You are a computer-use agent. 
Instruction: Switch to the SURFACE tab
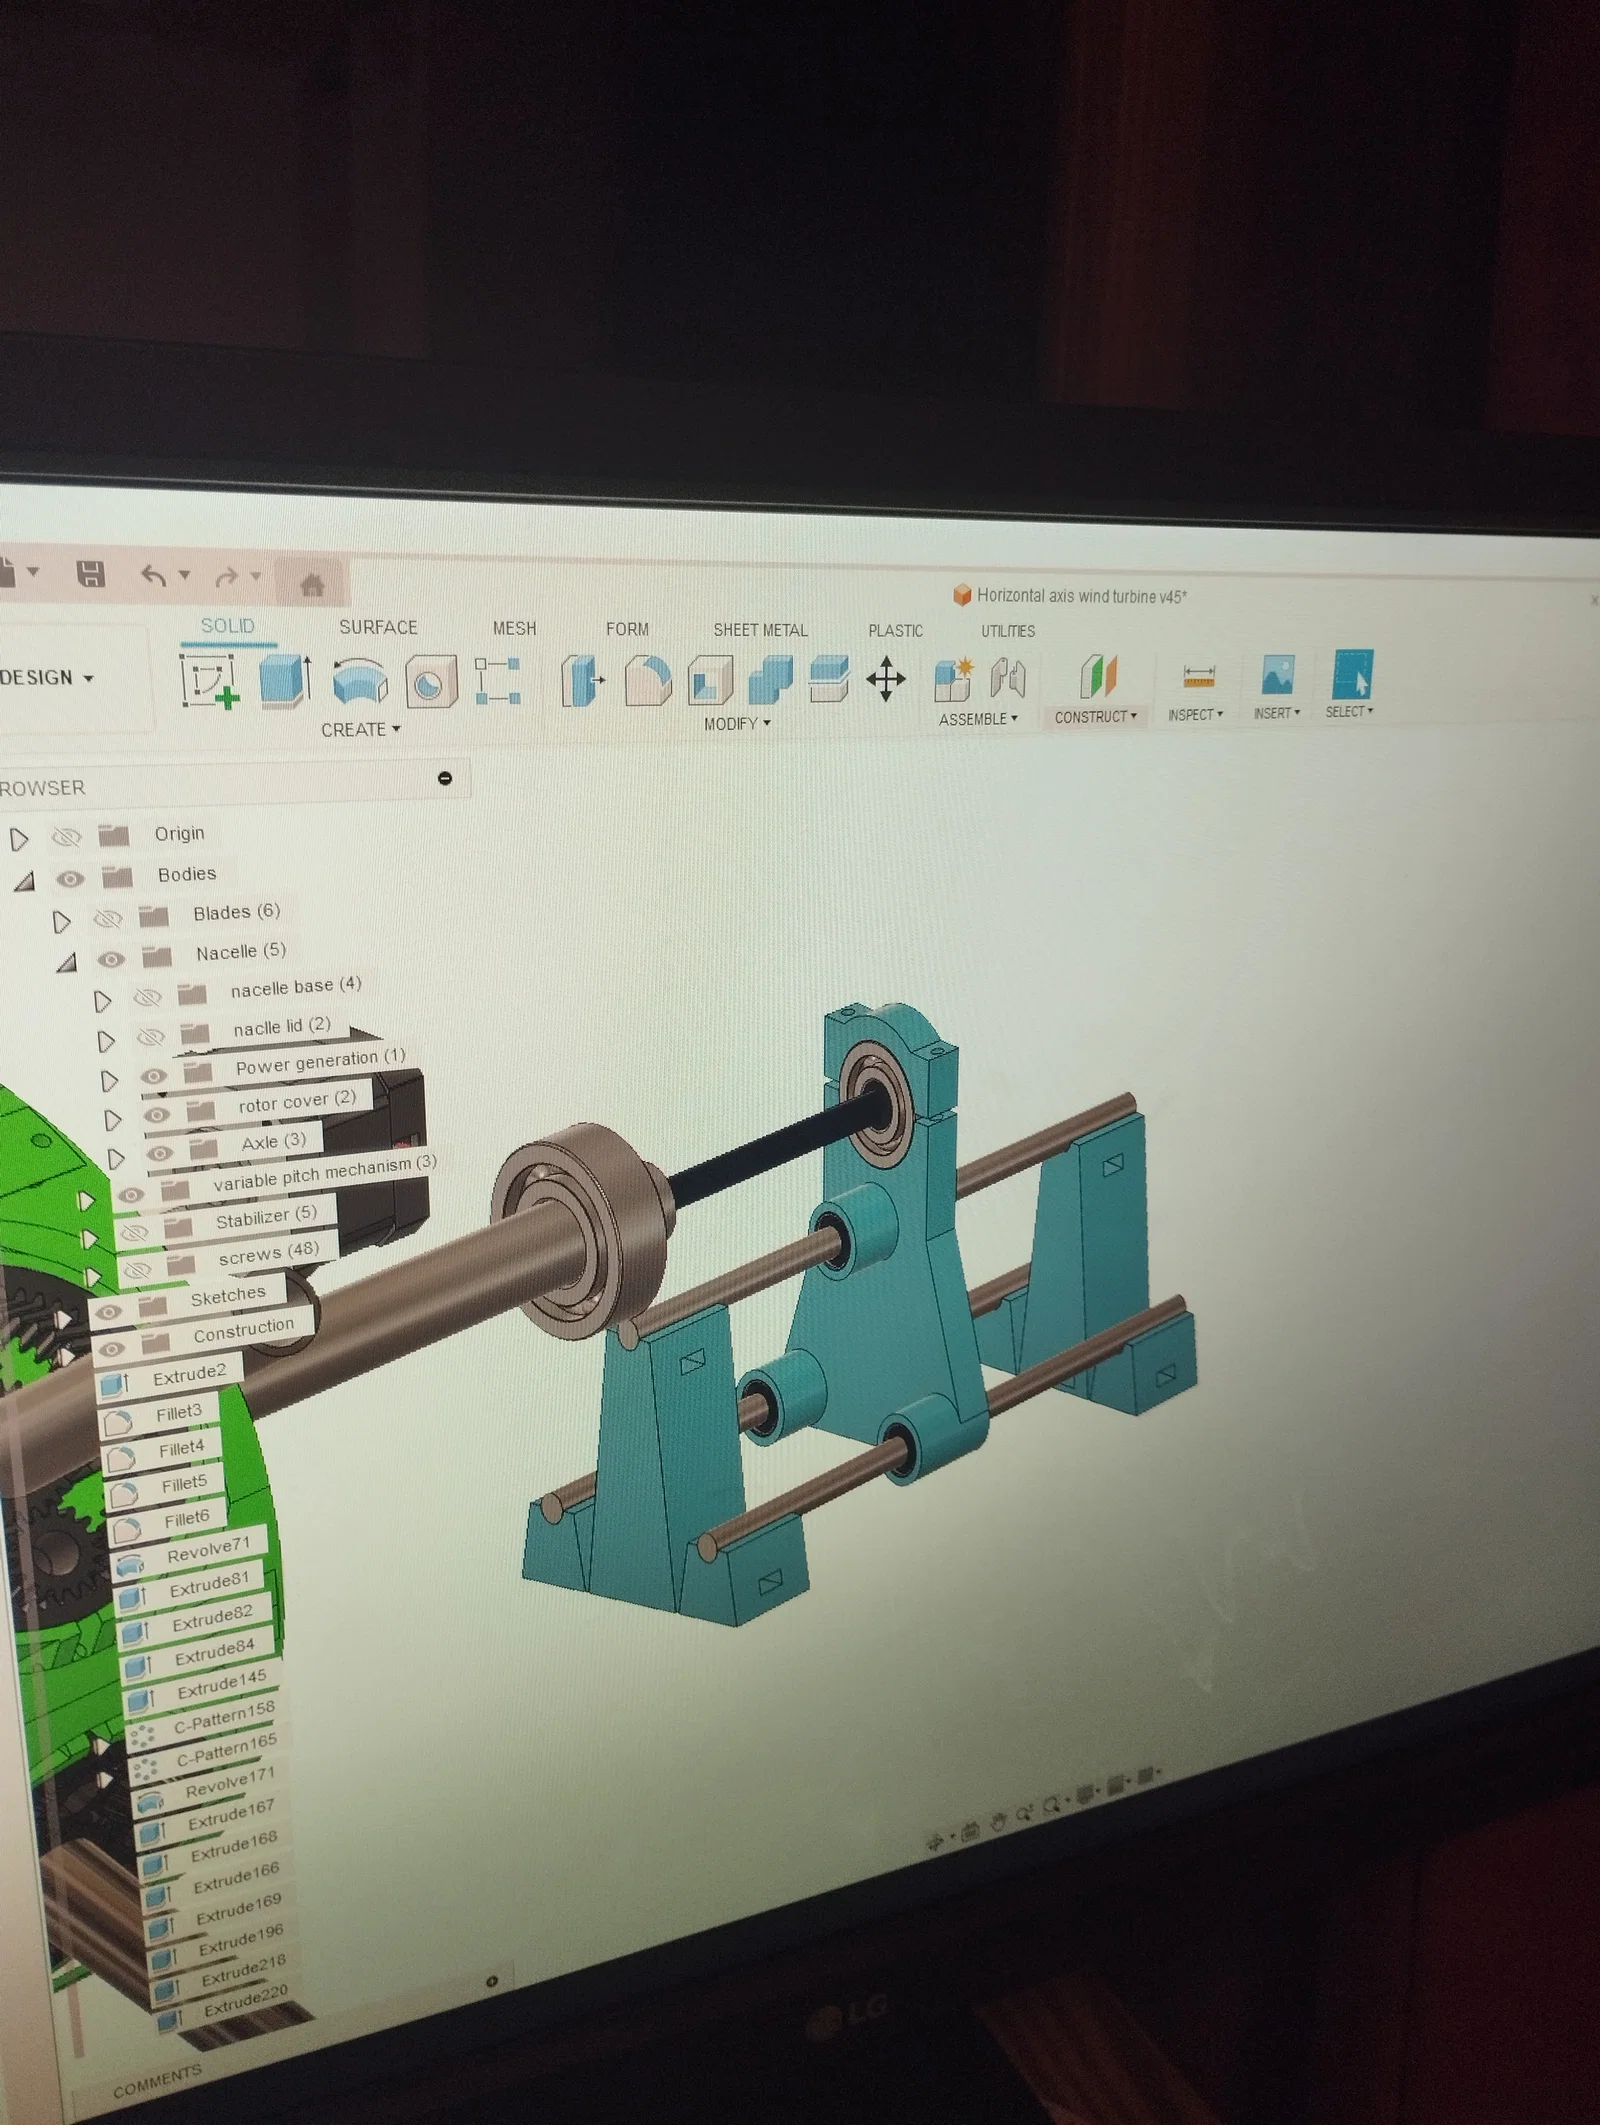pyautogui.click(x=378, y=627)
